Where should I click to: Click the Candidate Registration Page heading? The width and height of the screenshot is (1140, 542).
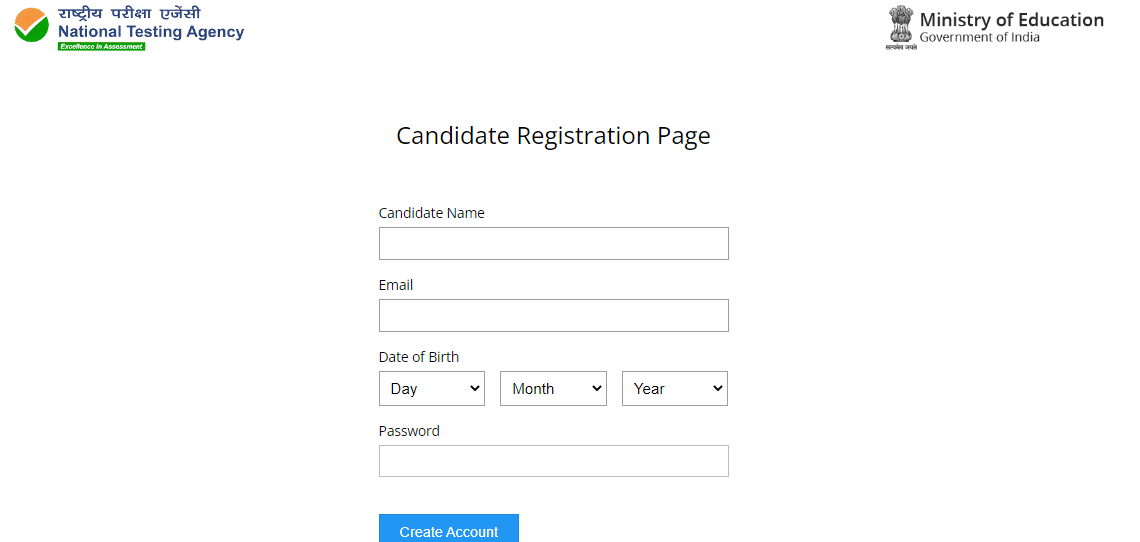click(553, 136)
